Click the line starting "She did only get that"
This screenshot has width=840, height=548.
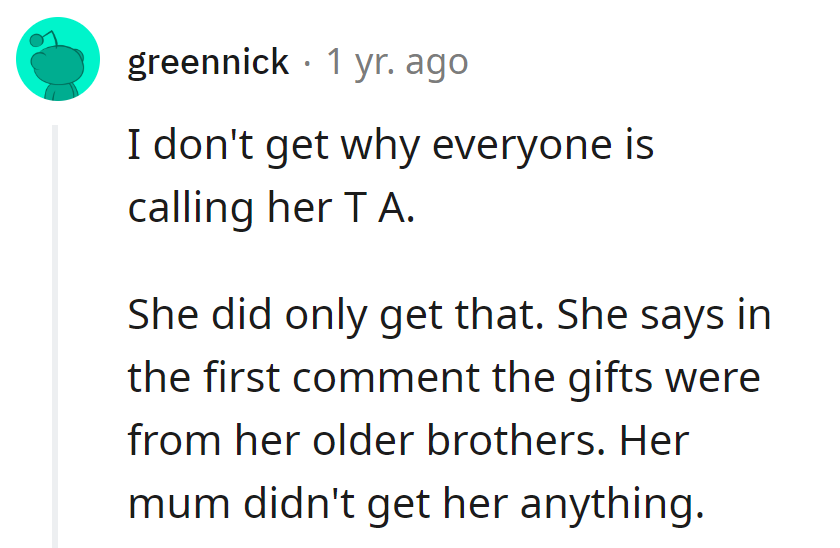pyautogui.click(x=449, y=317)
